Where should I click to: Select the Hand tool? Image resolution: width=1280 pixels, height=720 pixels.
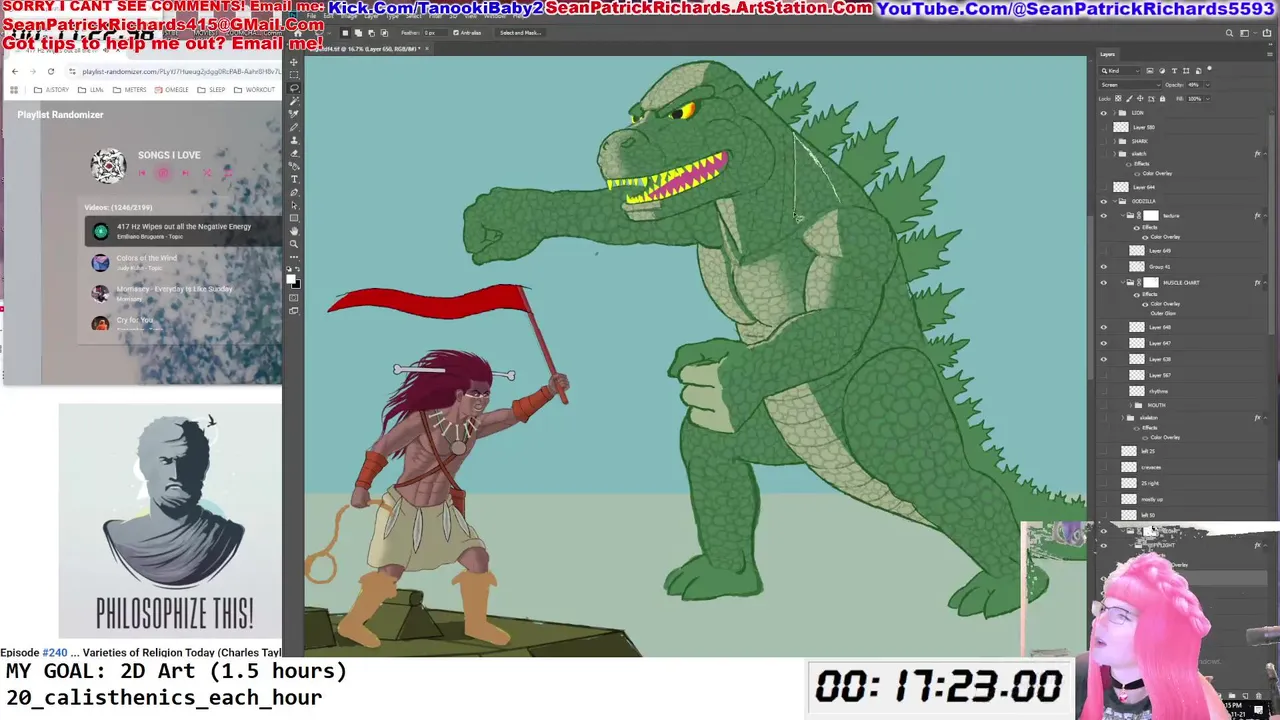pos(294,232)
